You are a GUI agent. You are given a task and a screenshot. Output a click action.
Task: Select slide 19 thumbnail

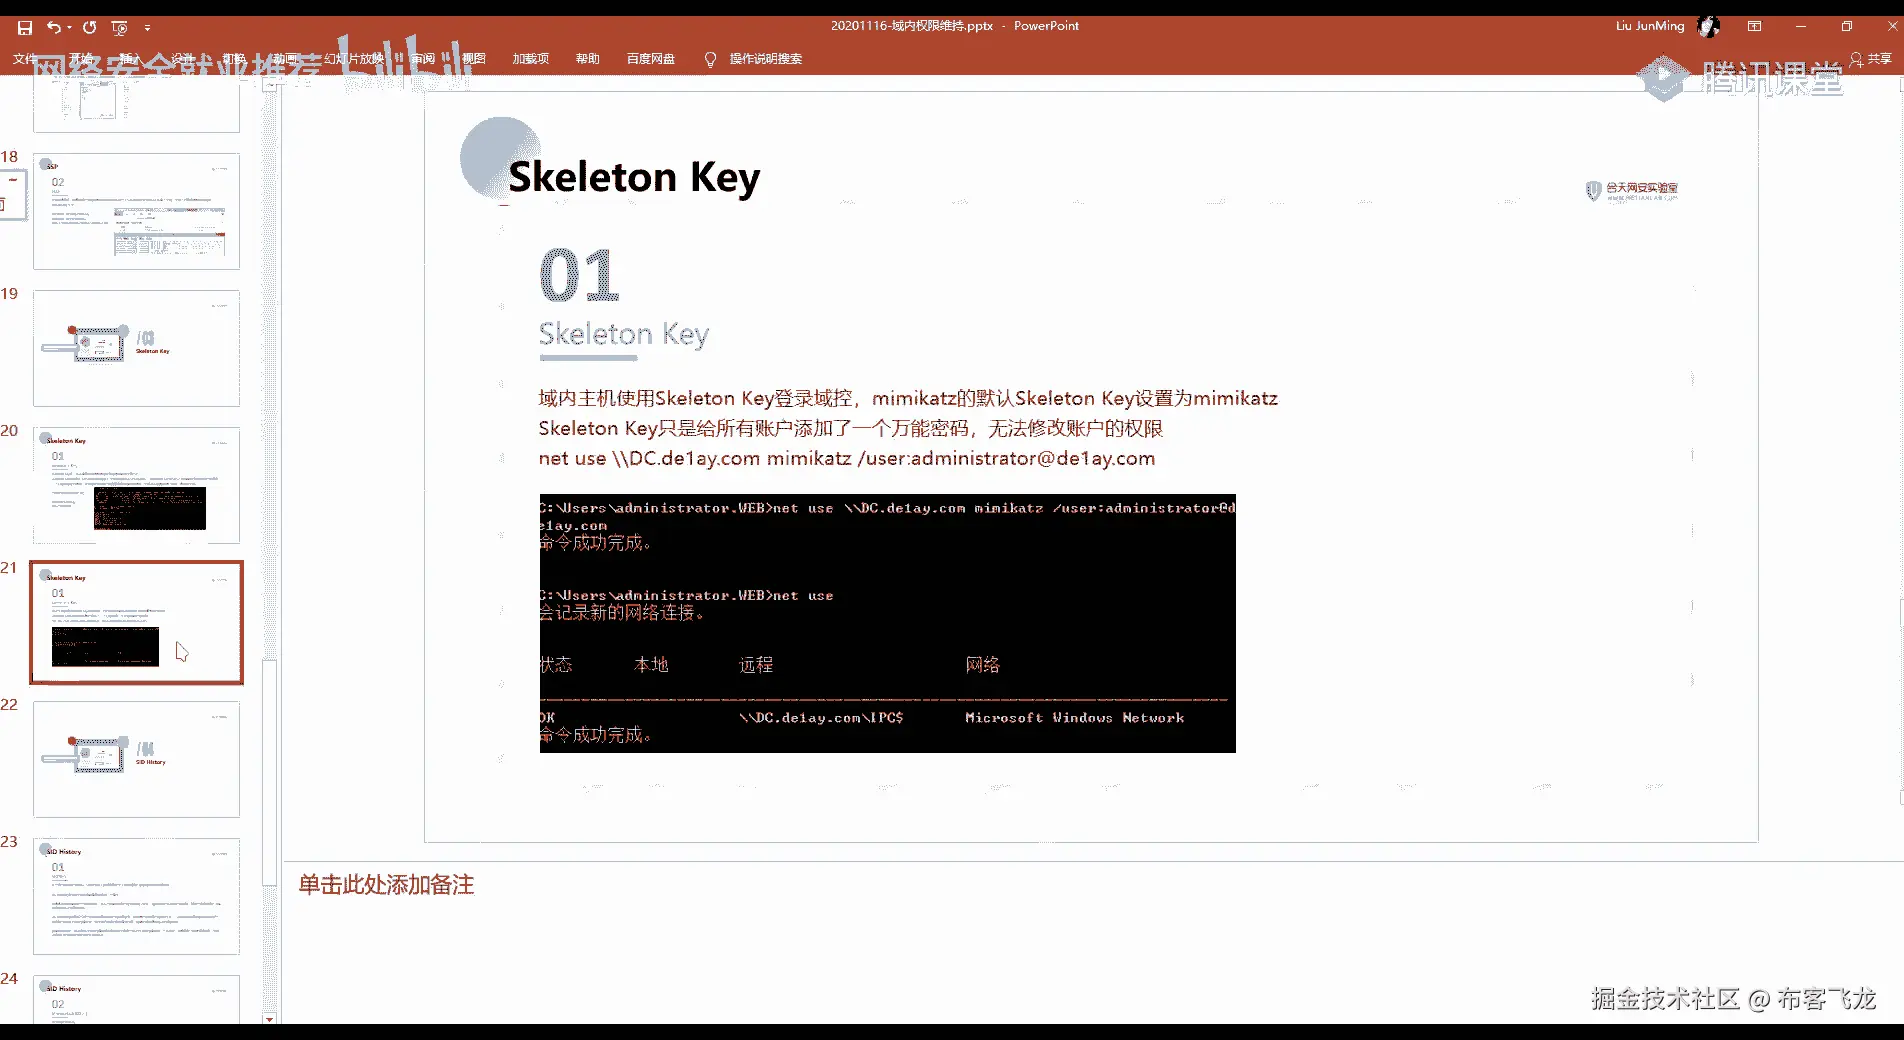[136, 348]
